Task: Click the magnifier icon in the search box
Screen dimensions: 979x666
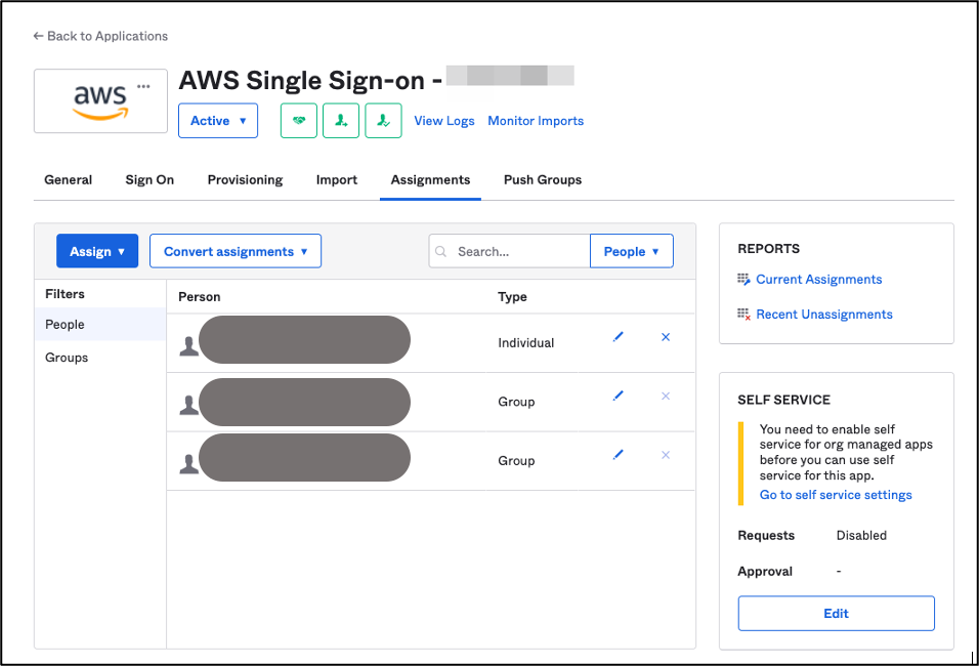Action: pos(440,251)
